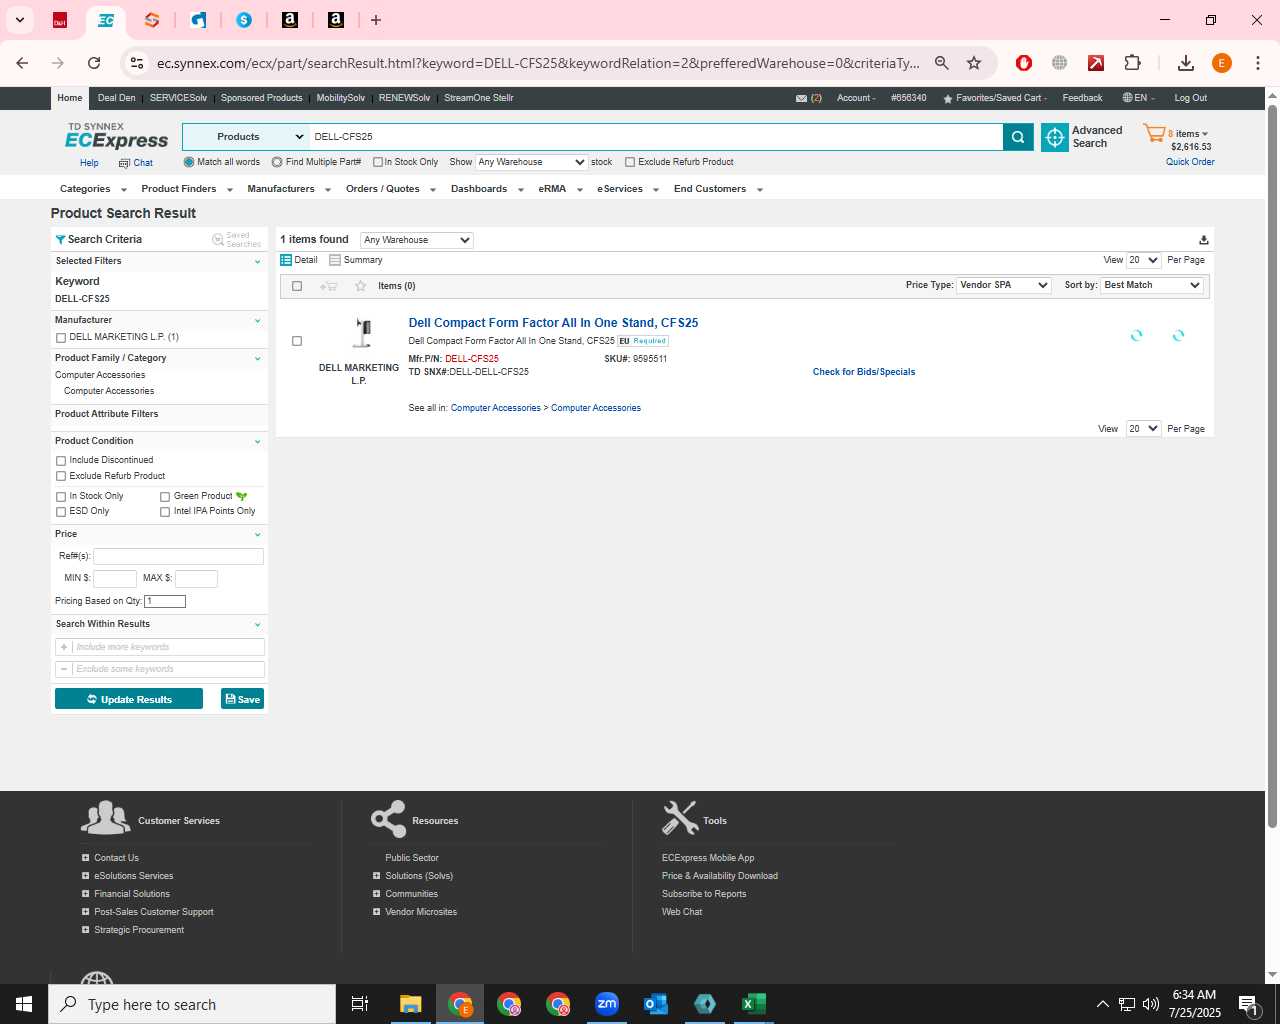Open Dell Compact Form Factor stand link
Image resolution: width=1280 pixels, height=1024 pixels.
(x=553, y=323)
